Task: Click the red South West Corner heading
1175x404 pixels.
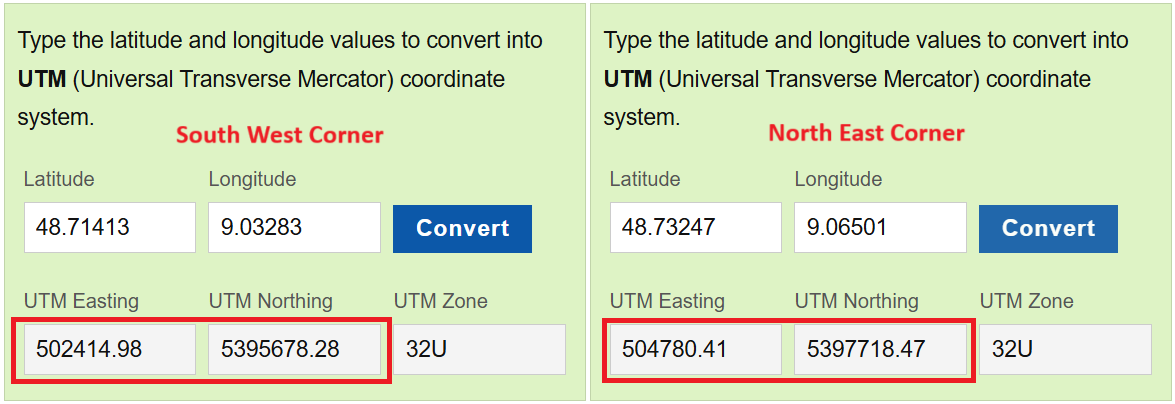Action: (x=279, y=135)
